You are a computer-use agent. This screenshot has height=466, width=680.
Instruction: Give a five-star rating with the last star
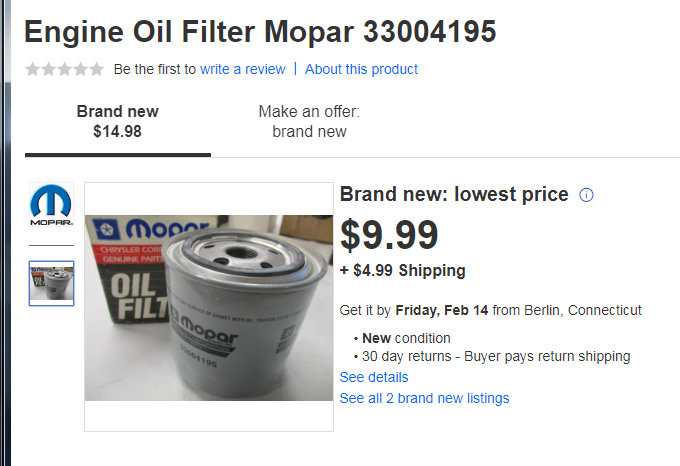point(96,69)
